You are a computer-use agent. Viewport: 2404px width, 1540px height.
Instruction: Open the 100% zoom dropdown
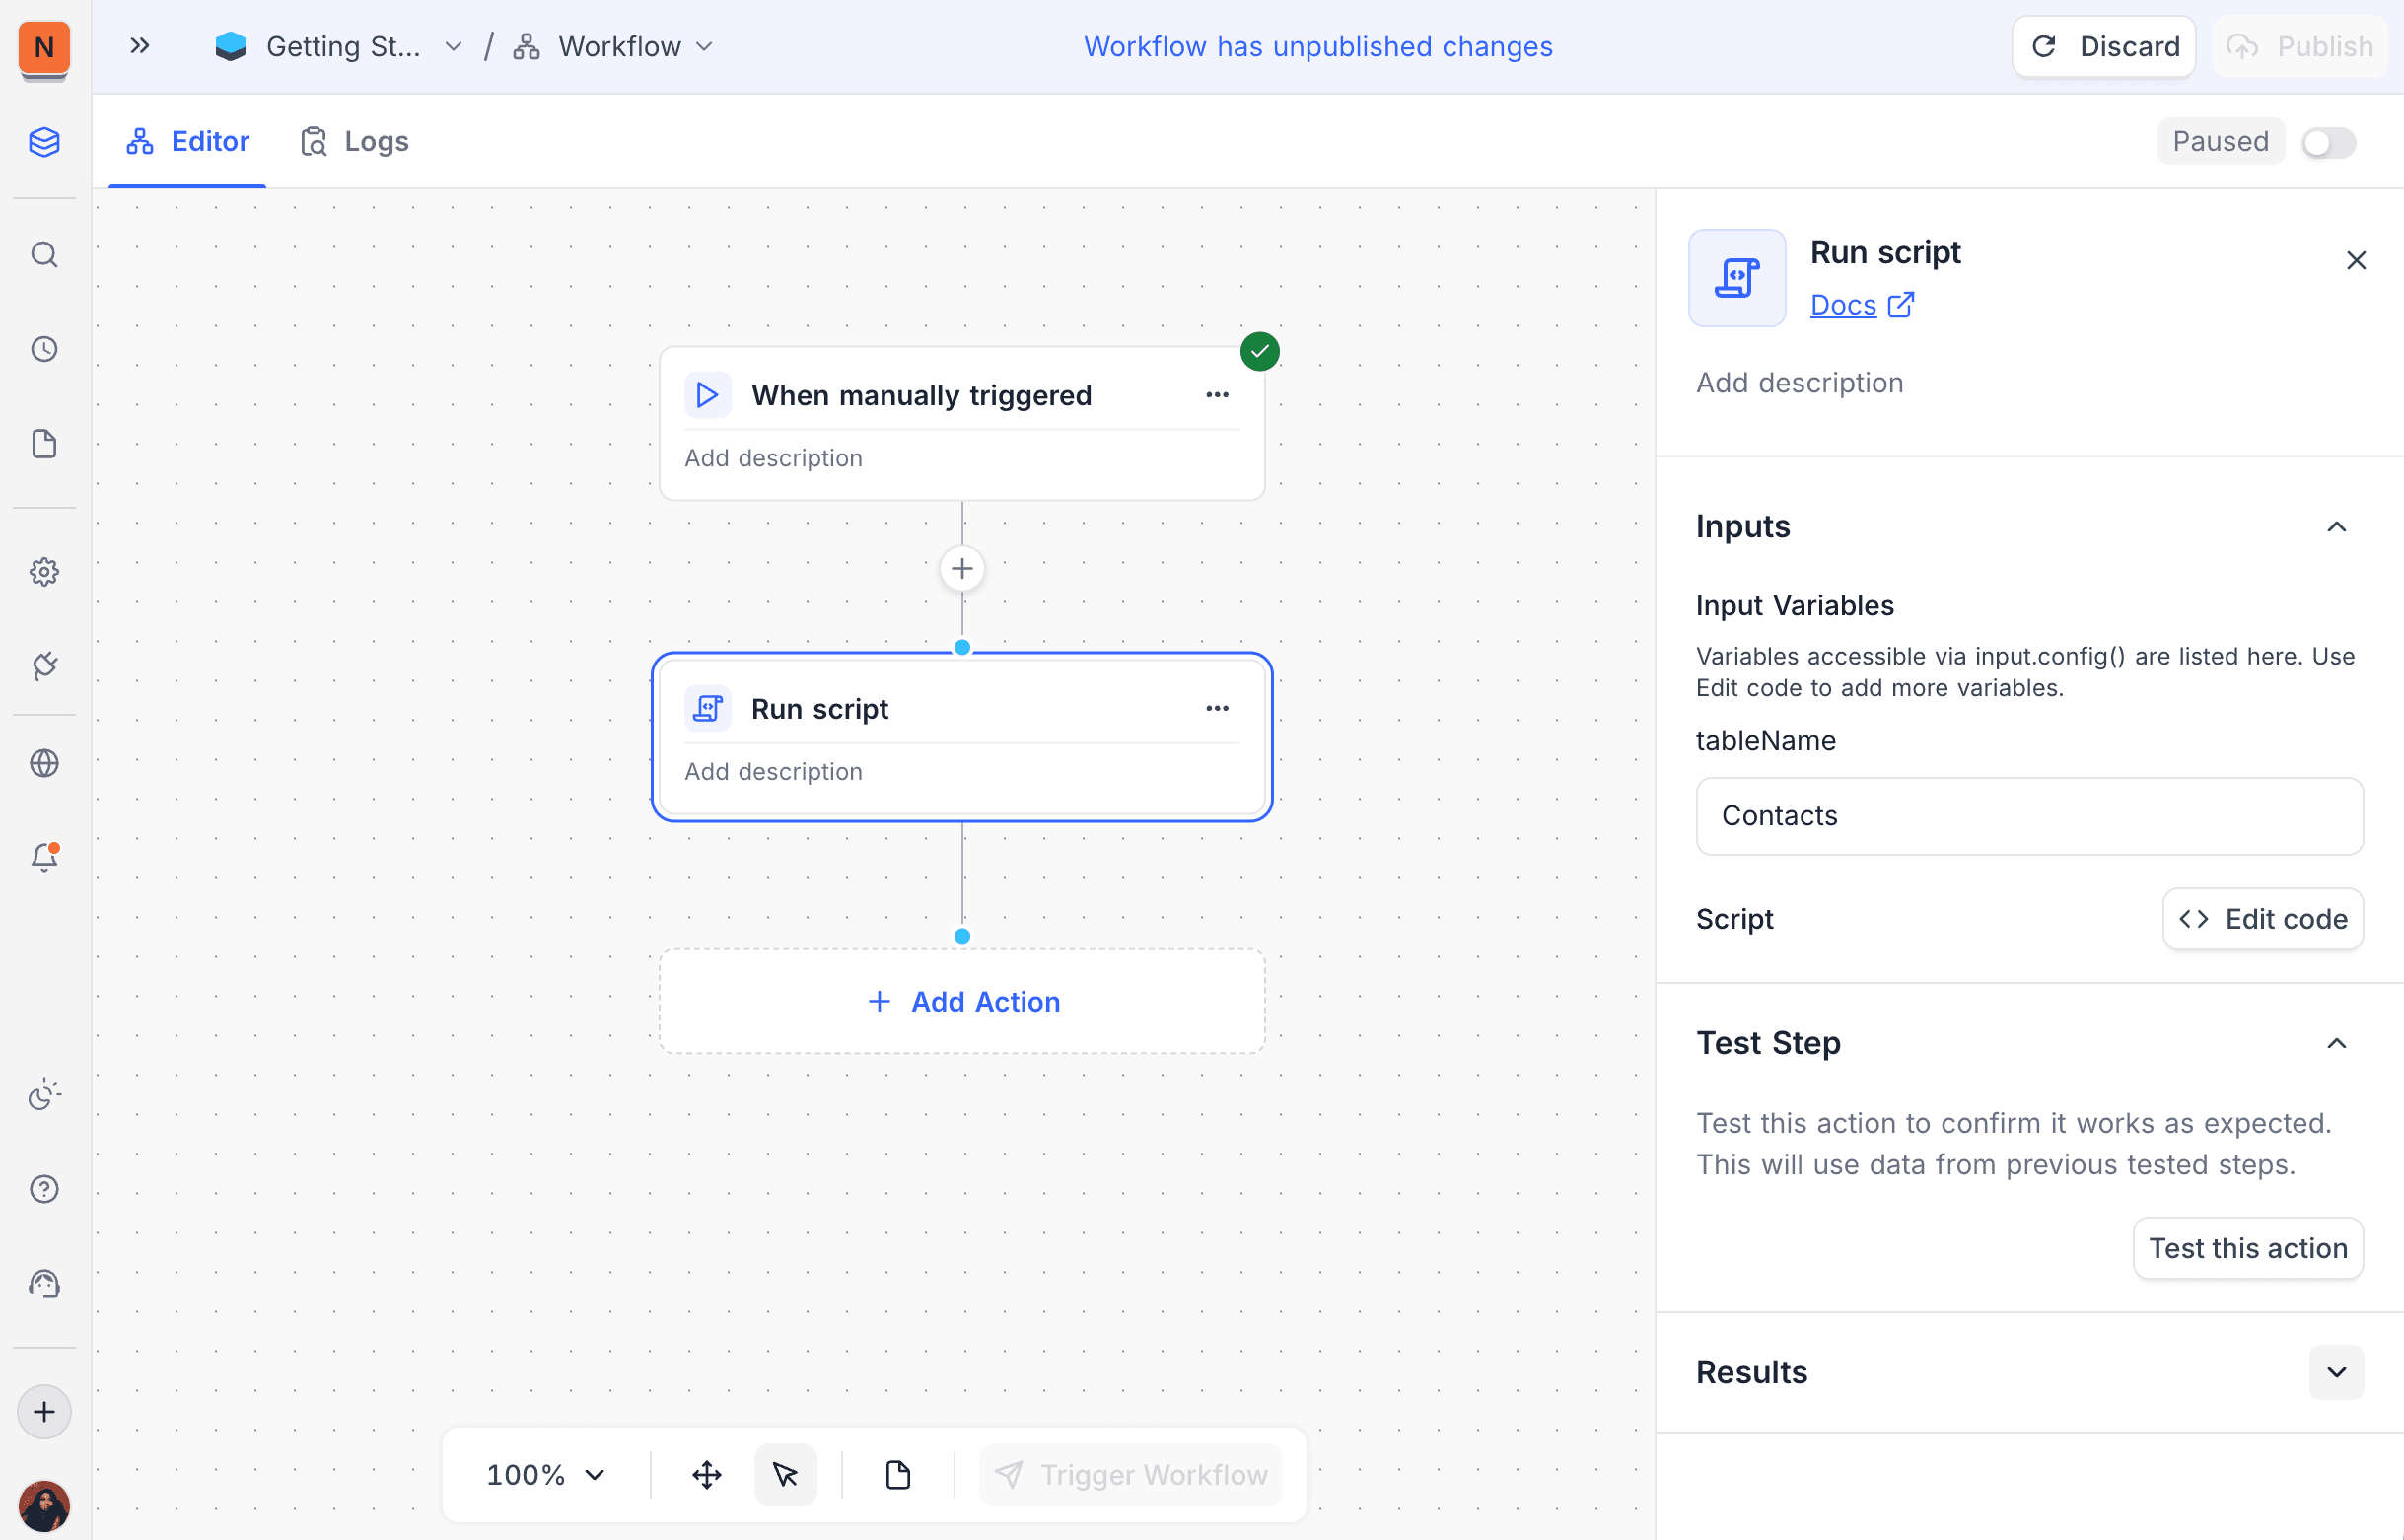(546, 1475)
